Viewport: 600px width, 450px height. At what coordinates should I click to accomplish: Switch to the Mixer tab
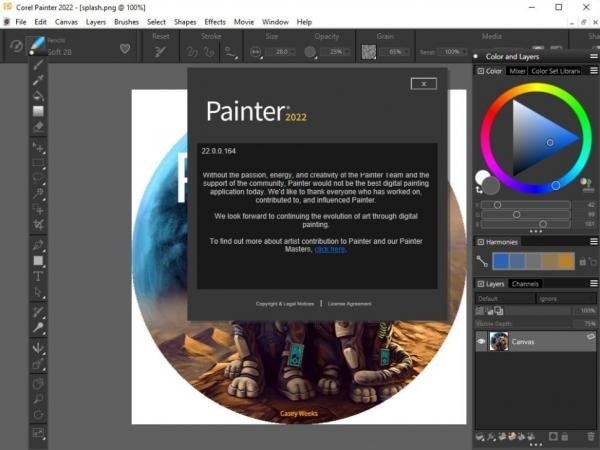tap(517, 71)
